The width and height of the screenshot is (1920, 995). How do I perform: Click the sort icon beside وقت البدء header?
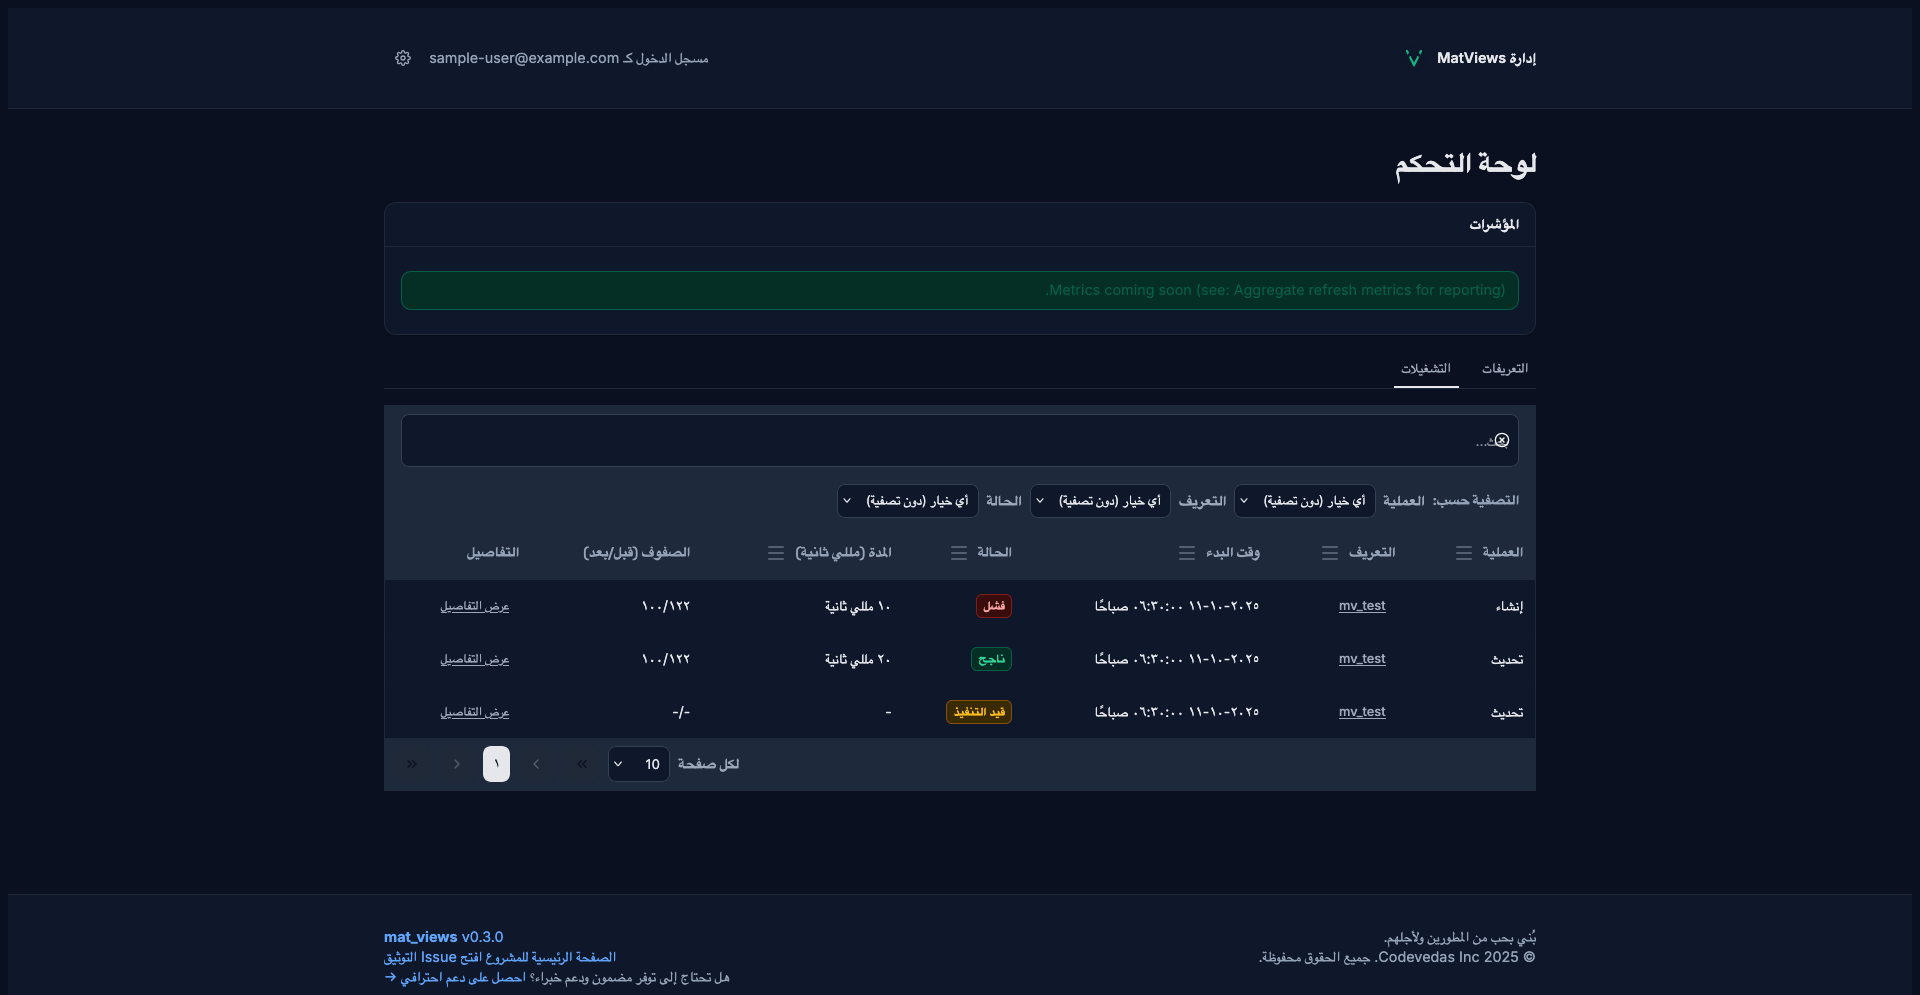click(1186, 553)
